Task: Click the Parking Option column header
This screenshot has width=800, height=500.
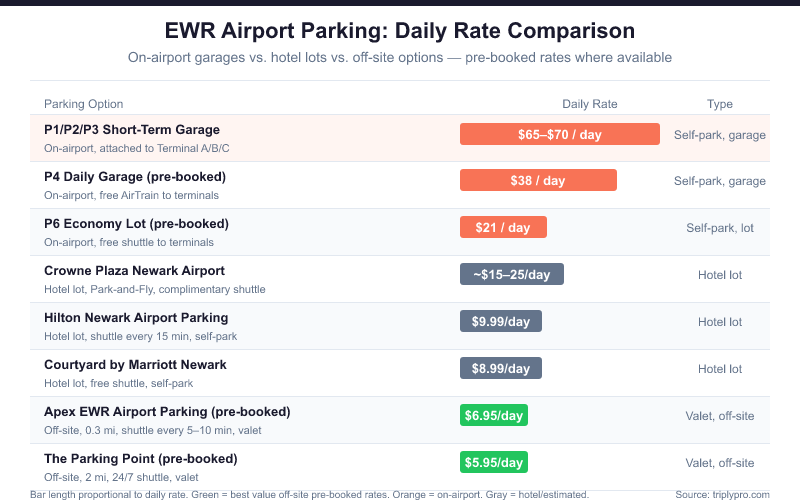Action: 84,104
